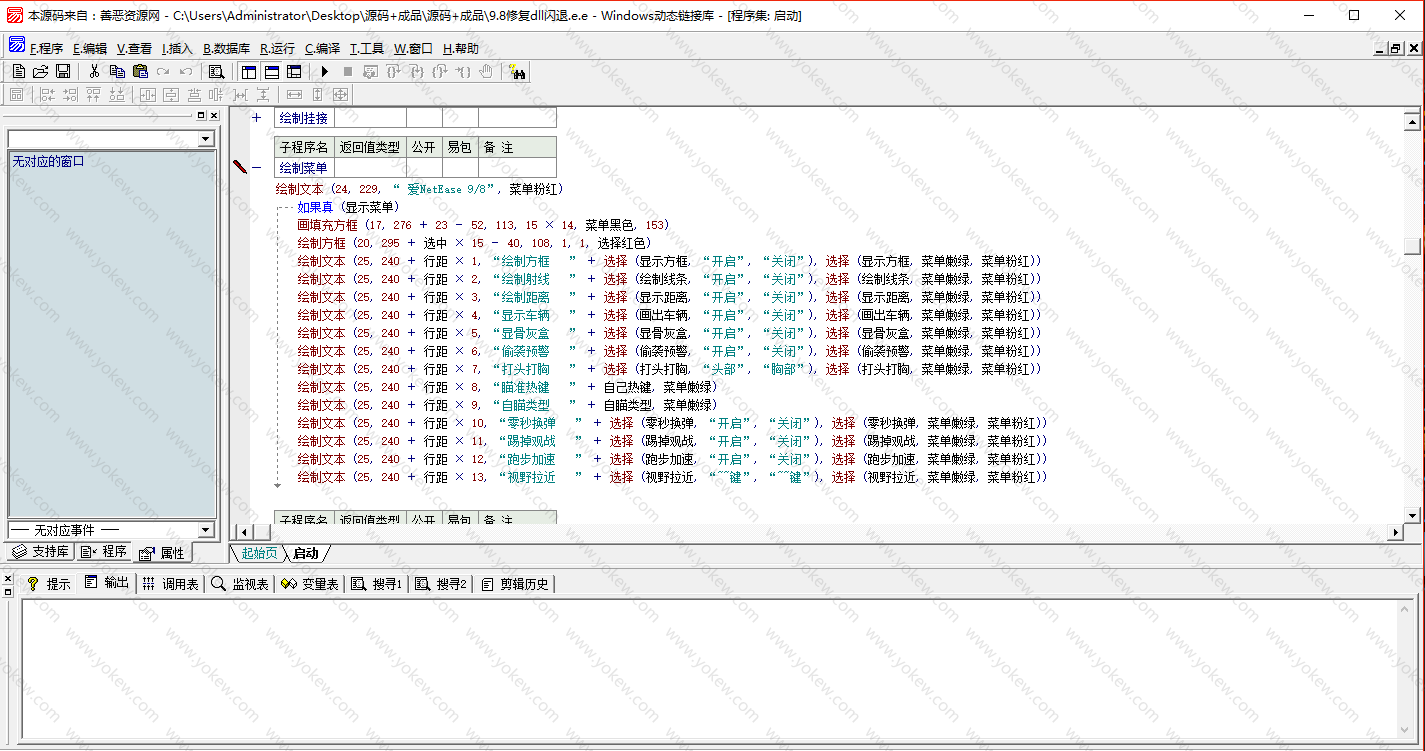The image size is (1425, 751).
Task: Open the 无对应事件 event dropdown
Action: [206, 530]
